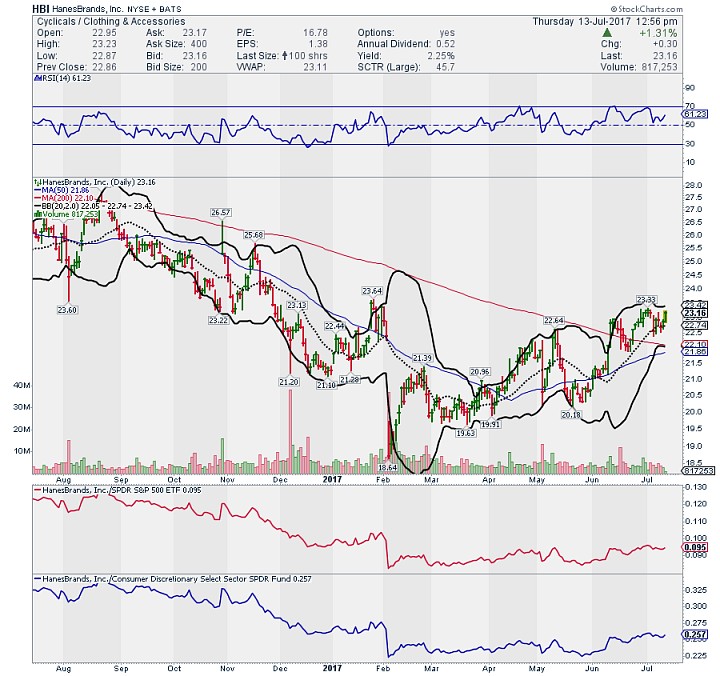Click the Ask value 23.17
This screenshot has width=720, height=676.
pyautogui.click(x=195, y=33)
